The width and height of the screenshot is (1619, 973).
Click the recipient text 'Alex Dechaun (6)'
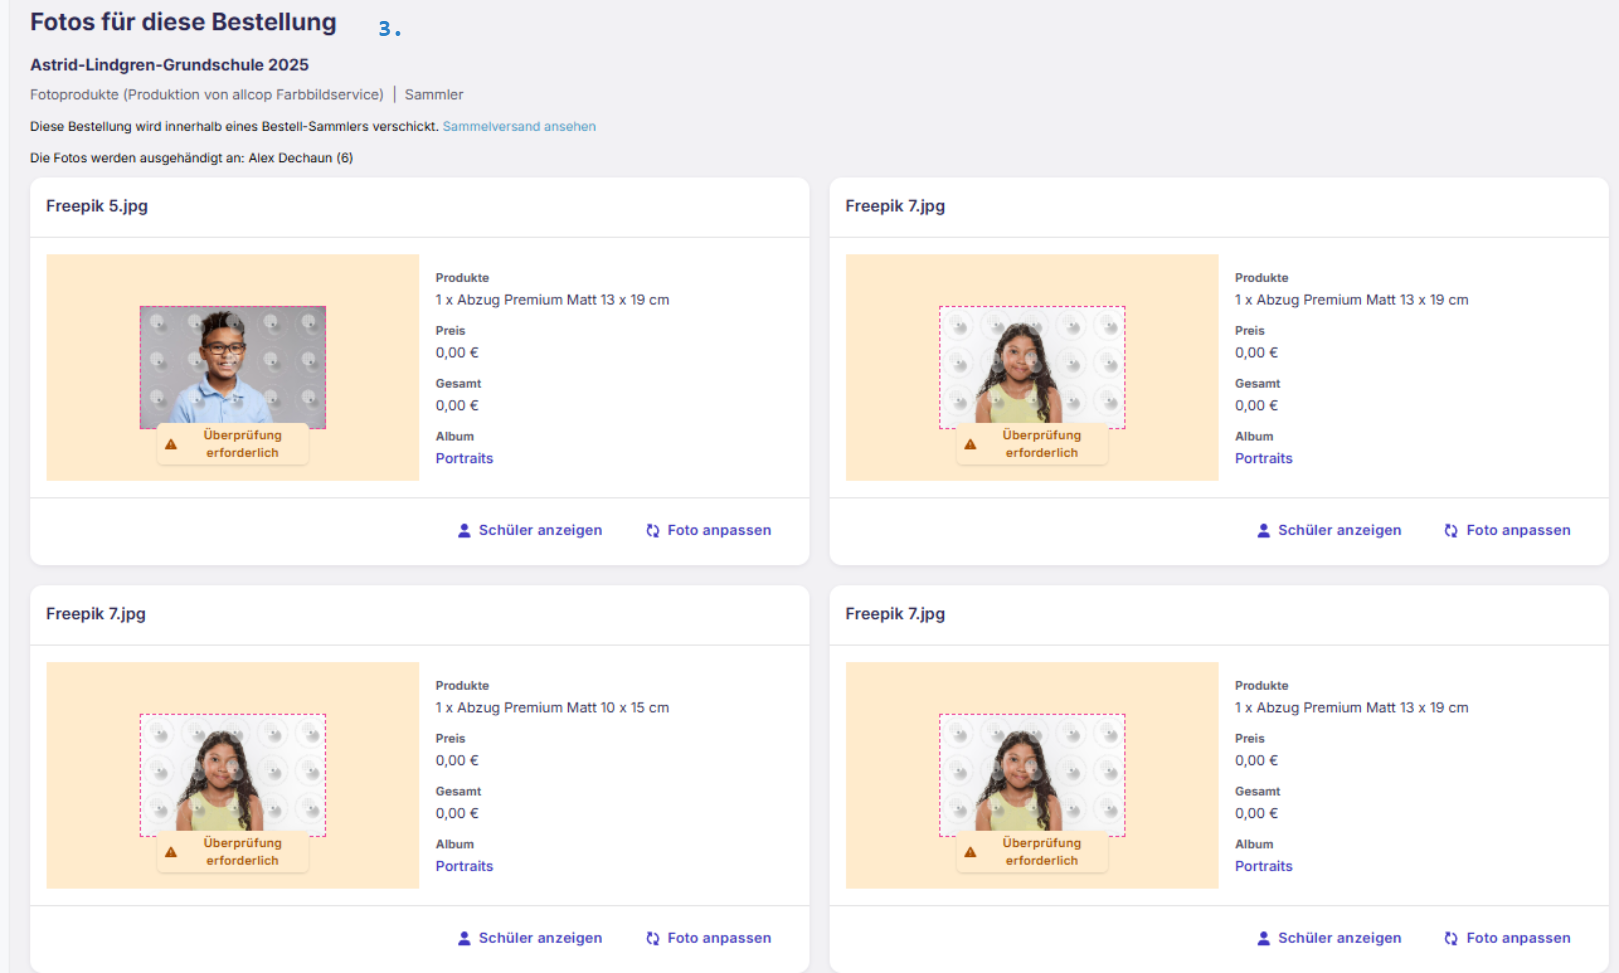[301, 158]
